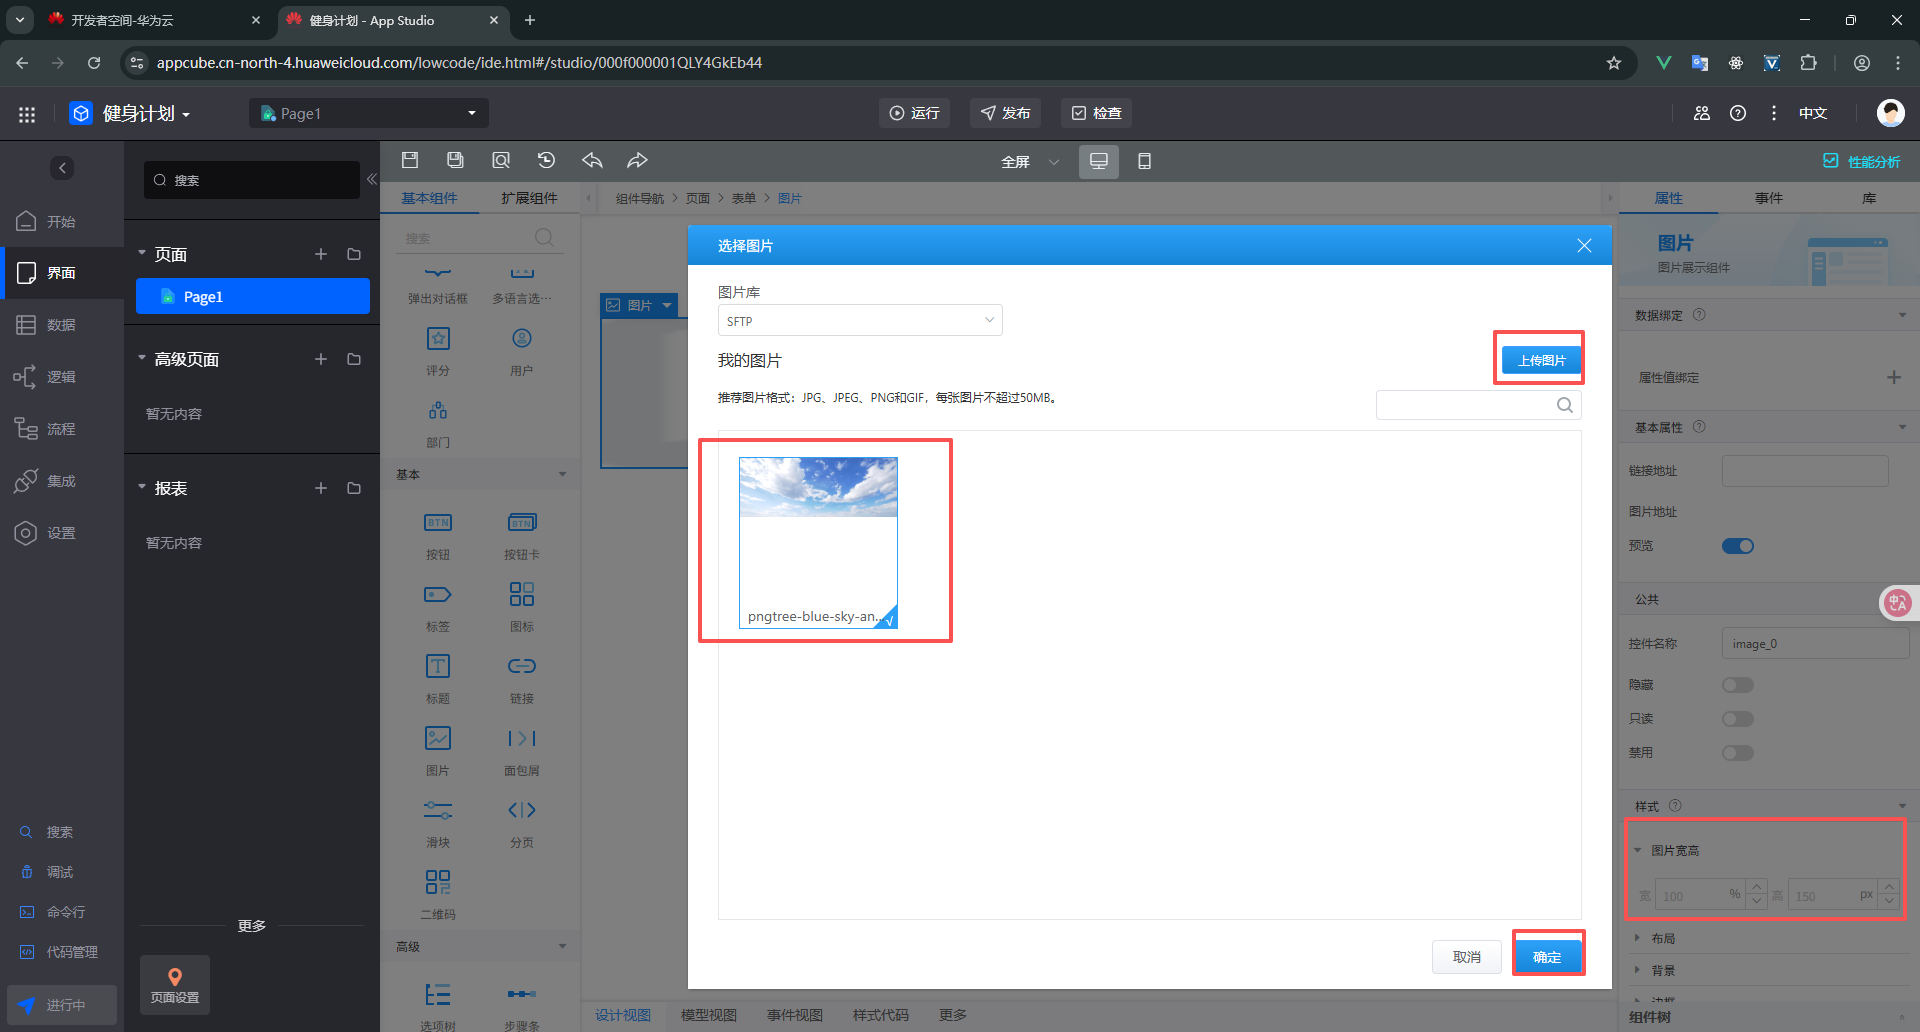
Task: Click the 取消 button
Action: 1466,957
